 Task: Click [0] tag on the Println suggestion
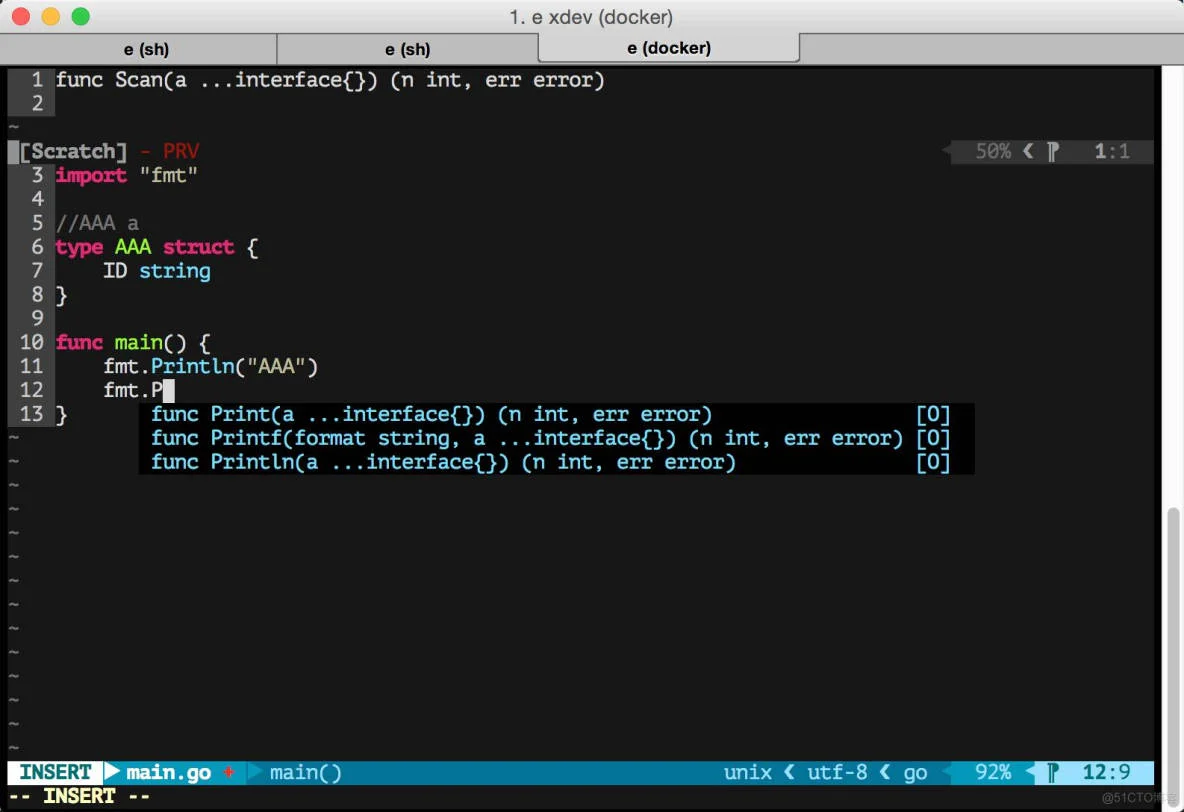click(x=933, y=462)
